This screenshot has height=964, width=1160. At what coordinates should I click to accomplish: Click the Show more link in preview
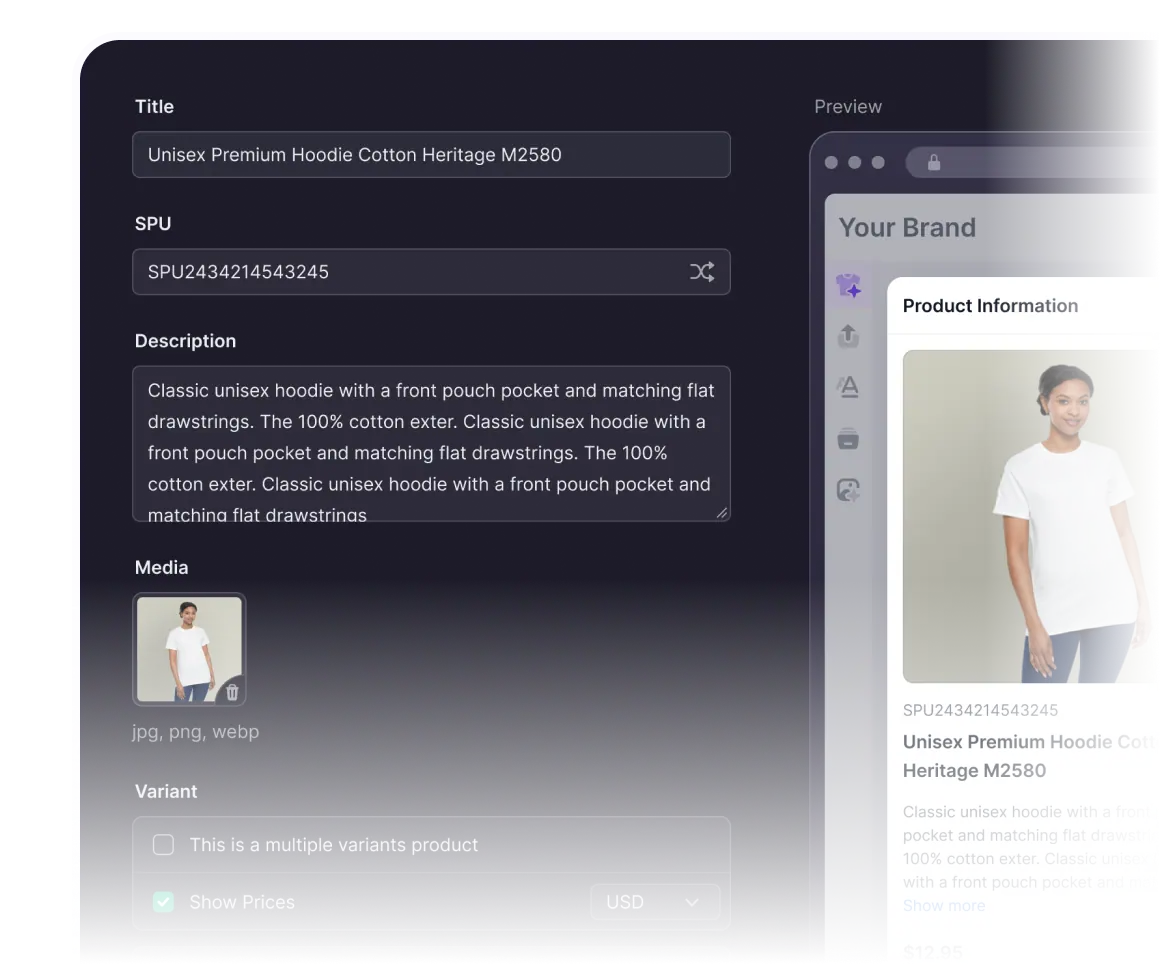tap(944, 906)
